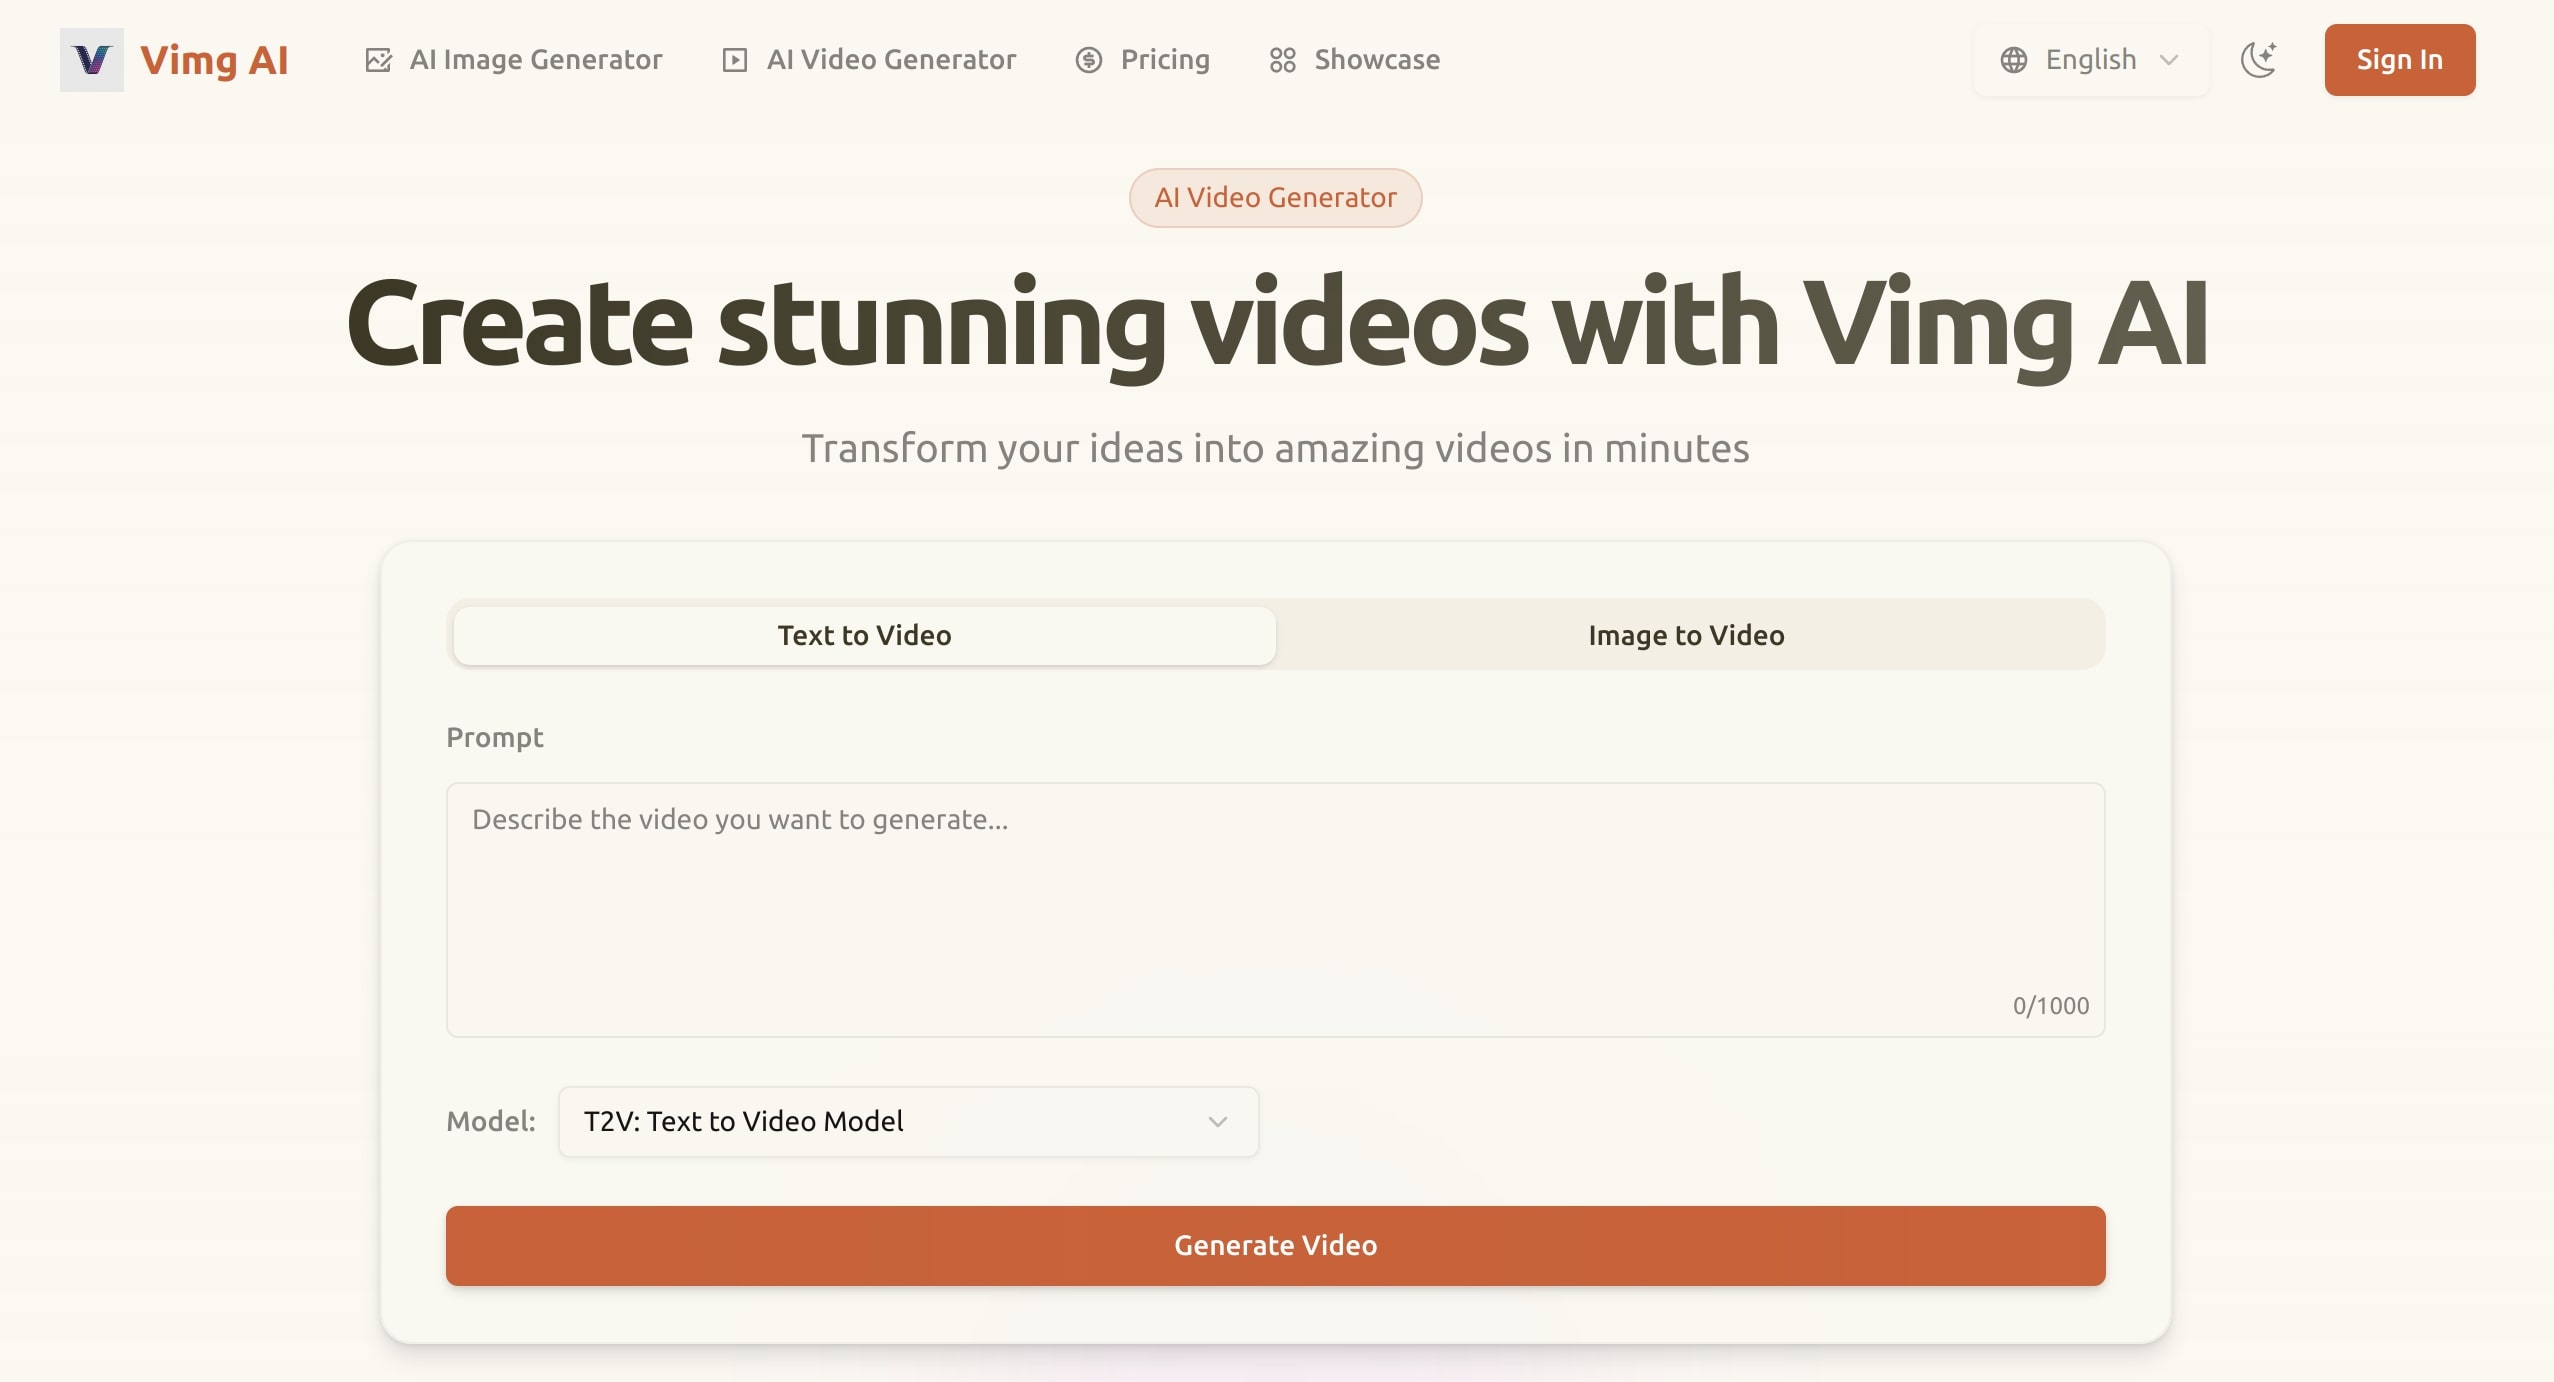Image resolution: width=2554 pixels, height=1382 pixels.
Task: Click the Sign In button
Action: tap(2399, 60)
